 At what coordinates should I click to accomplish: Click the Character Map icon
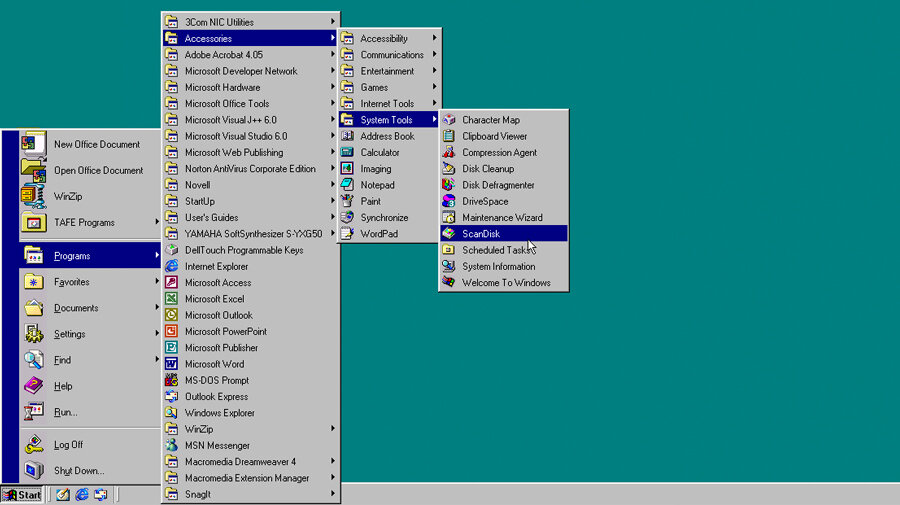coord(449,120)
